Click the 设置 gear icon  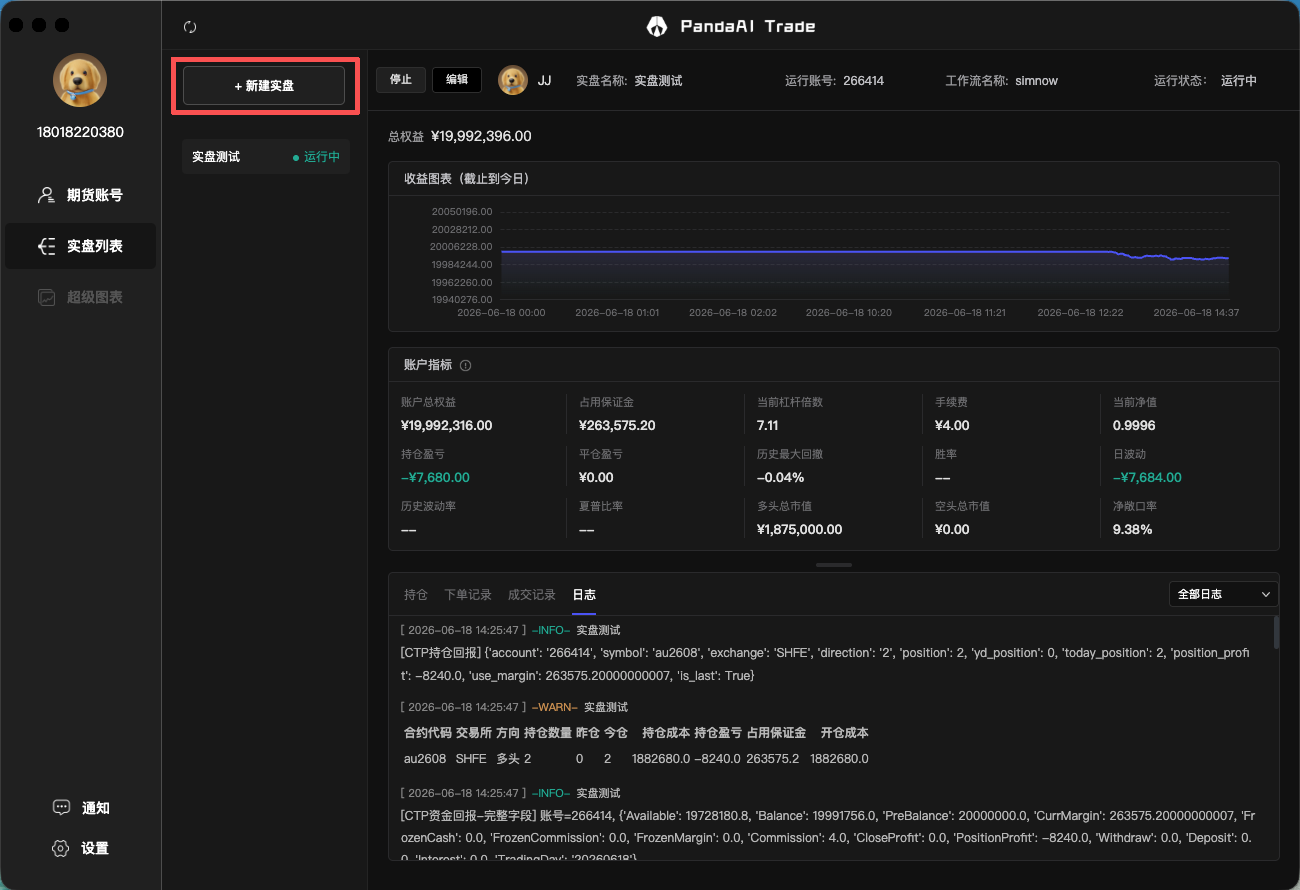pos(61,848)
